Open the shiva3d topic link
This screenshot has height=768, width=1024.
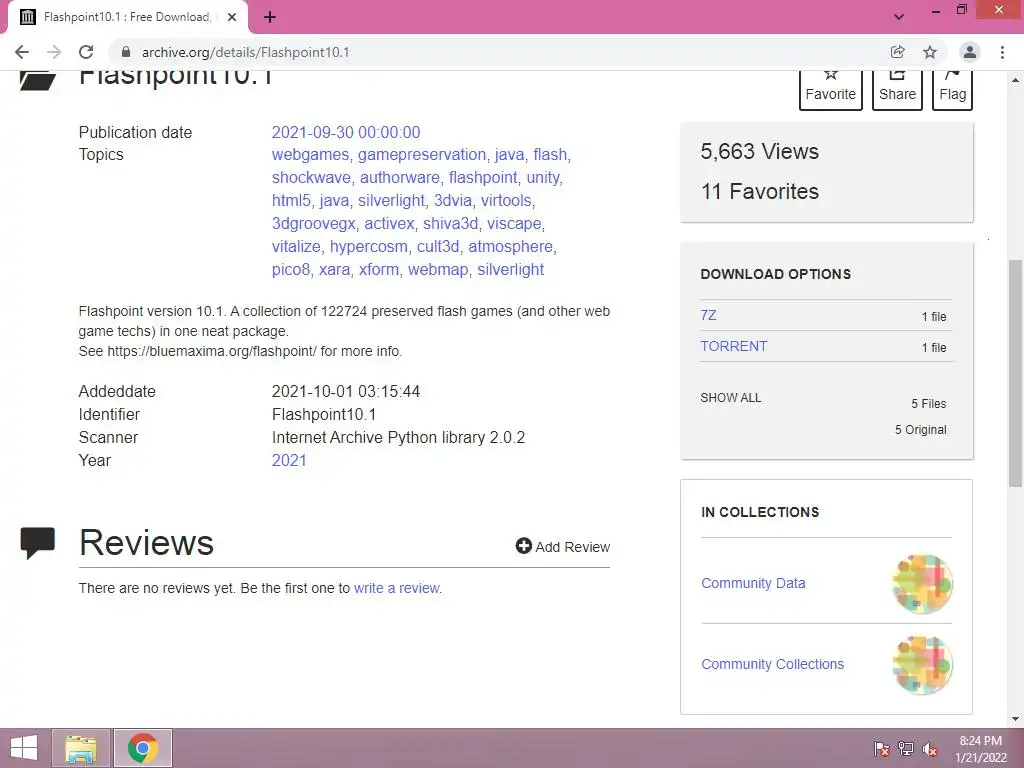click(451, 224)
